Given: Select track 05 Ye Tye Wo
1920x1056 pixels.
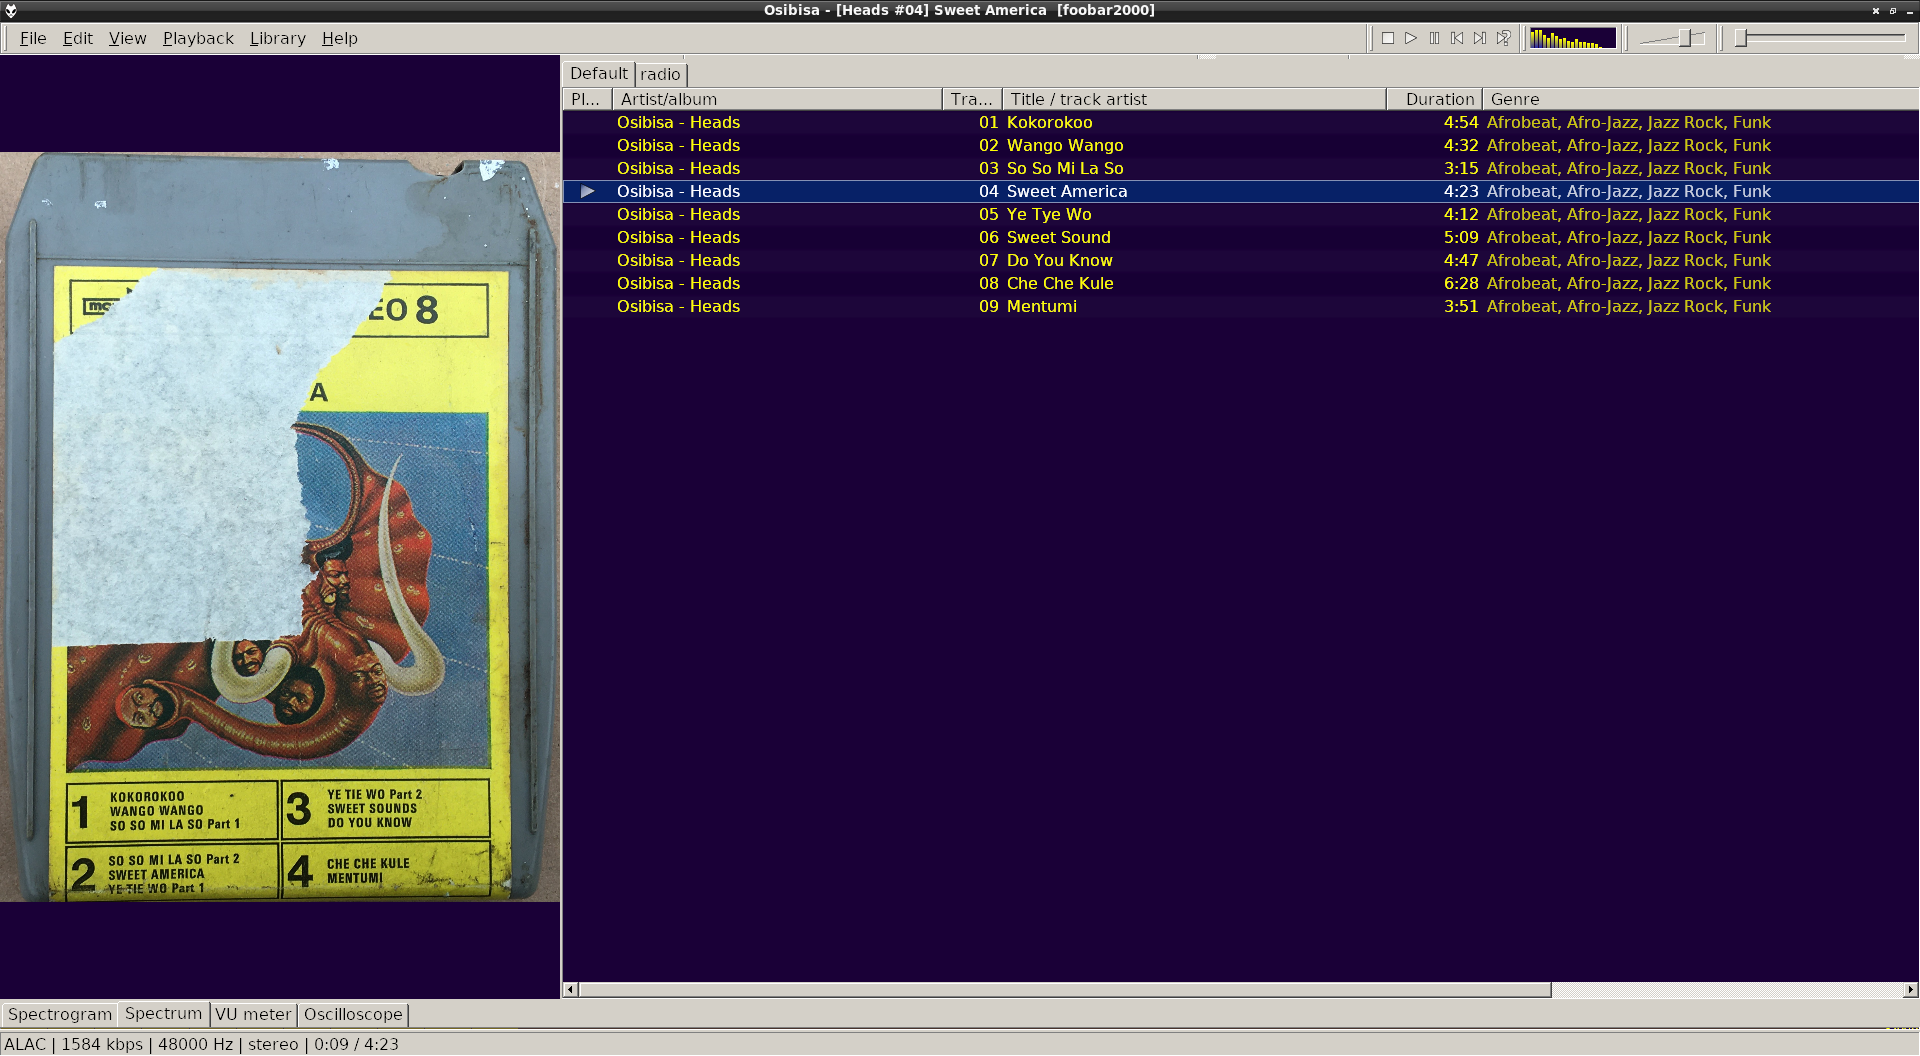Looking at the screenshot, I should click(x=1240, y=214).
